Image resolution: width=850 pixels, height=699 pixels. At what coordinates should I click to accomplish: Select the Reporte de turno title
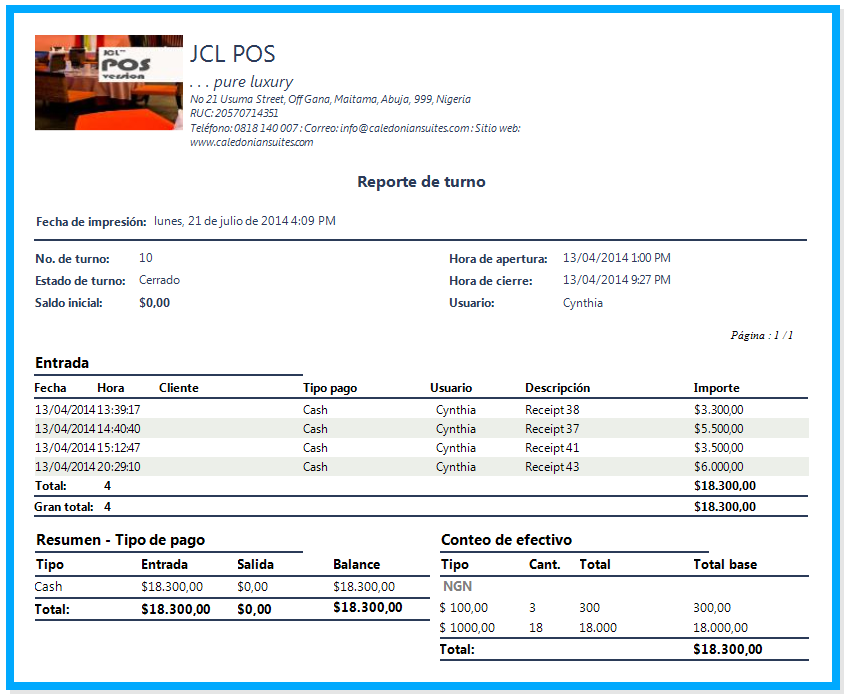point(420,182)
